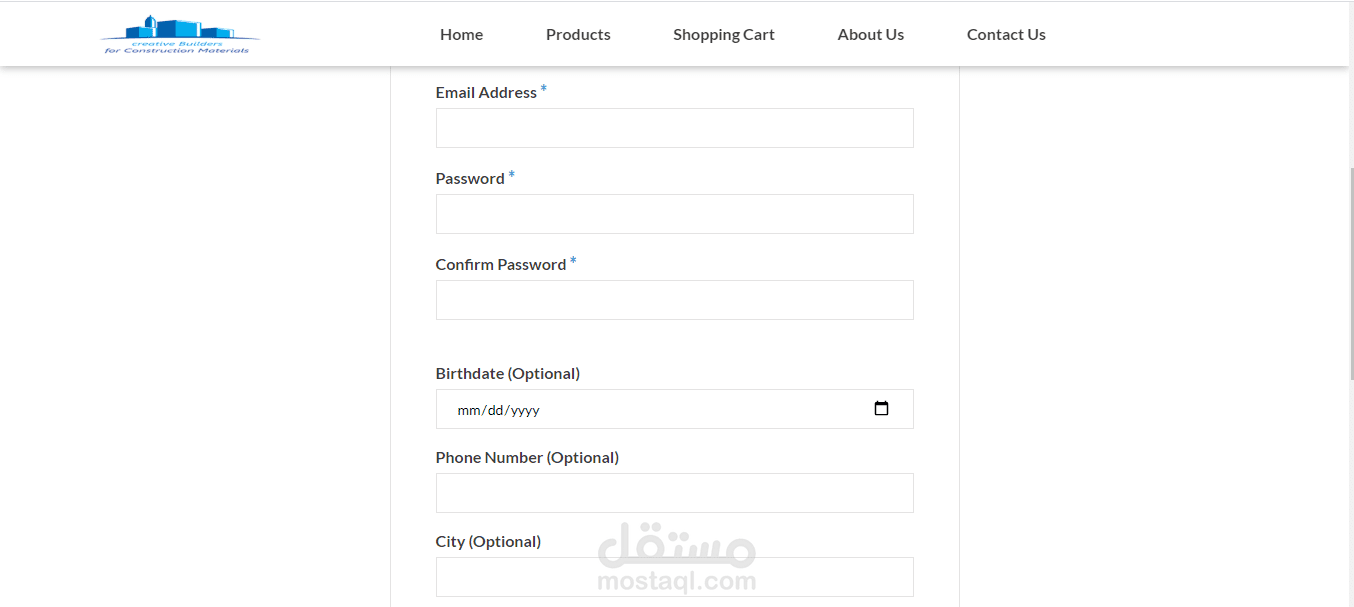Screen dimensions: 1354x607
Task: Open the Birthdate calendar picker icon
Action: tap(881, 408)
